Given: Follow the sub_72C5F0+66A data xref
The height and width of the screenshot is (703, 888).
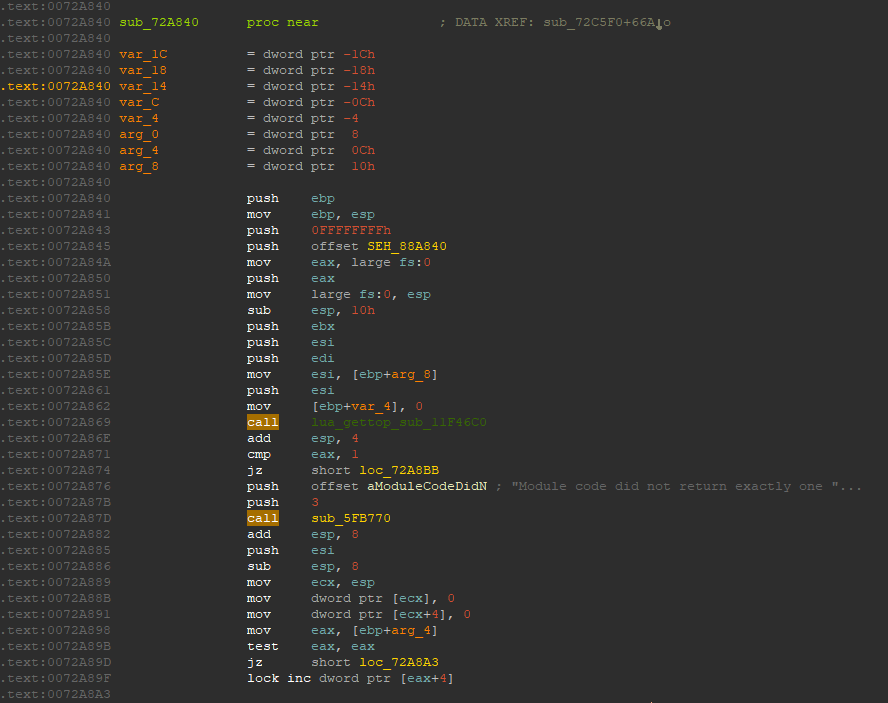Looking at the screenshot, I should [599, 23].
